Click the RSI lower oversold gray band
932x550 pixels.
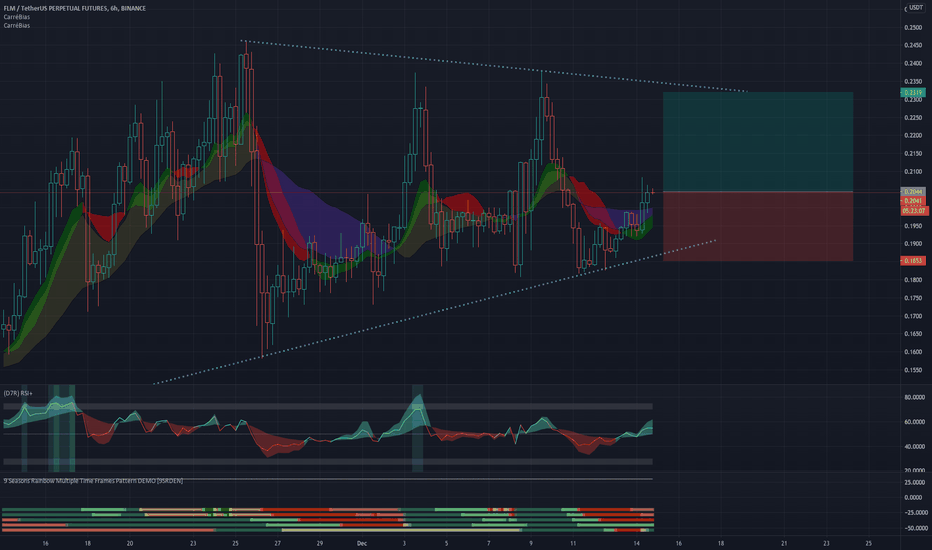coord(328,461)
